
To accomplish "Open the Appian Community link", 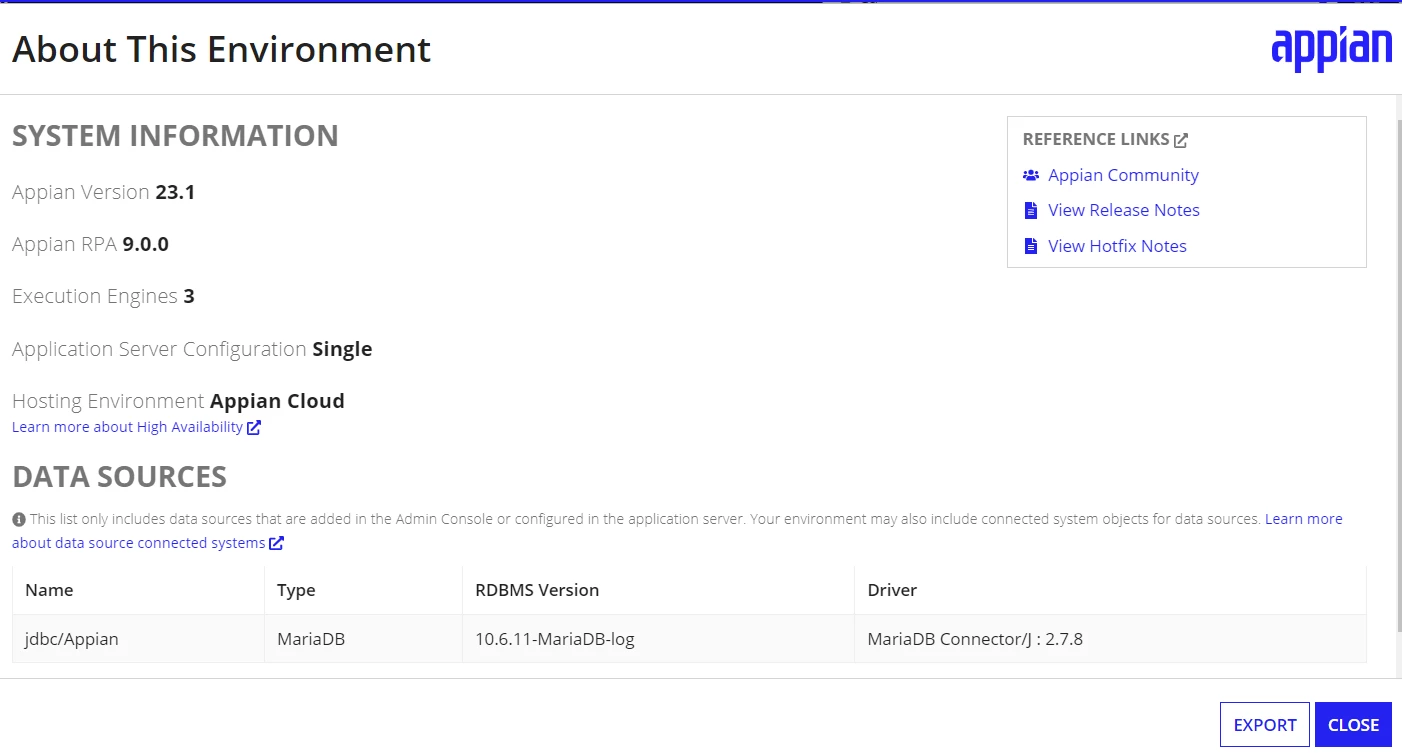I will (x=1123, y=175).
